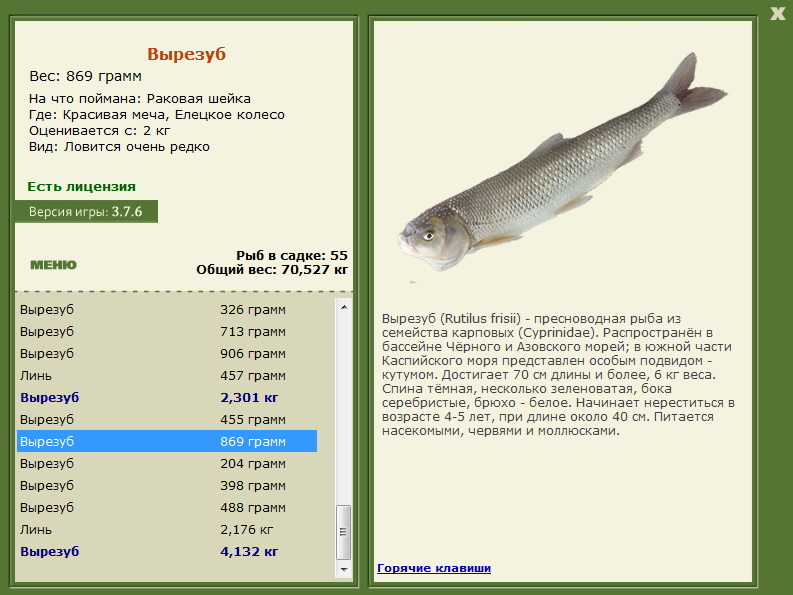This screenshot has height=595, width=793.
Task: Click the Оценивается с: 2 кг line
Action: click(x=99, y=131)
